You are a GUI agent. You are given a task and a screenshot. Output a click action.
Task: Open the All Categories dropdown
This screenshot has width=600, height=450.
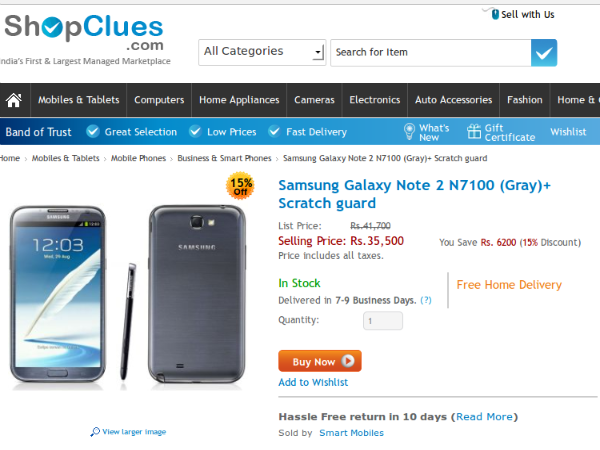point(262,52)
